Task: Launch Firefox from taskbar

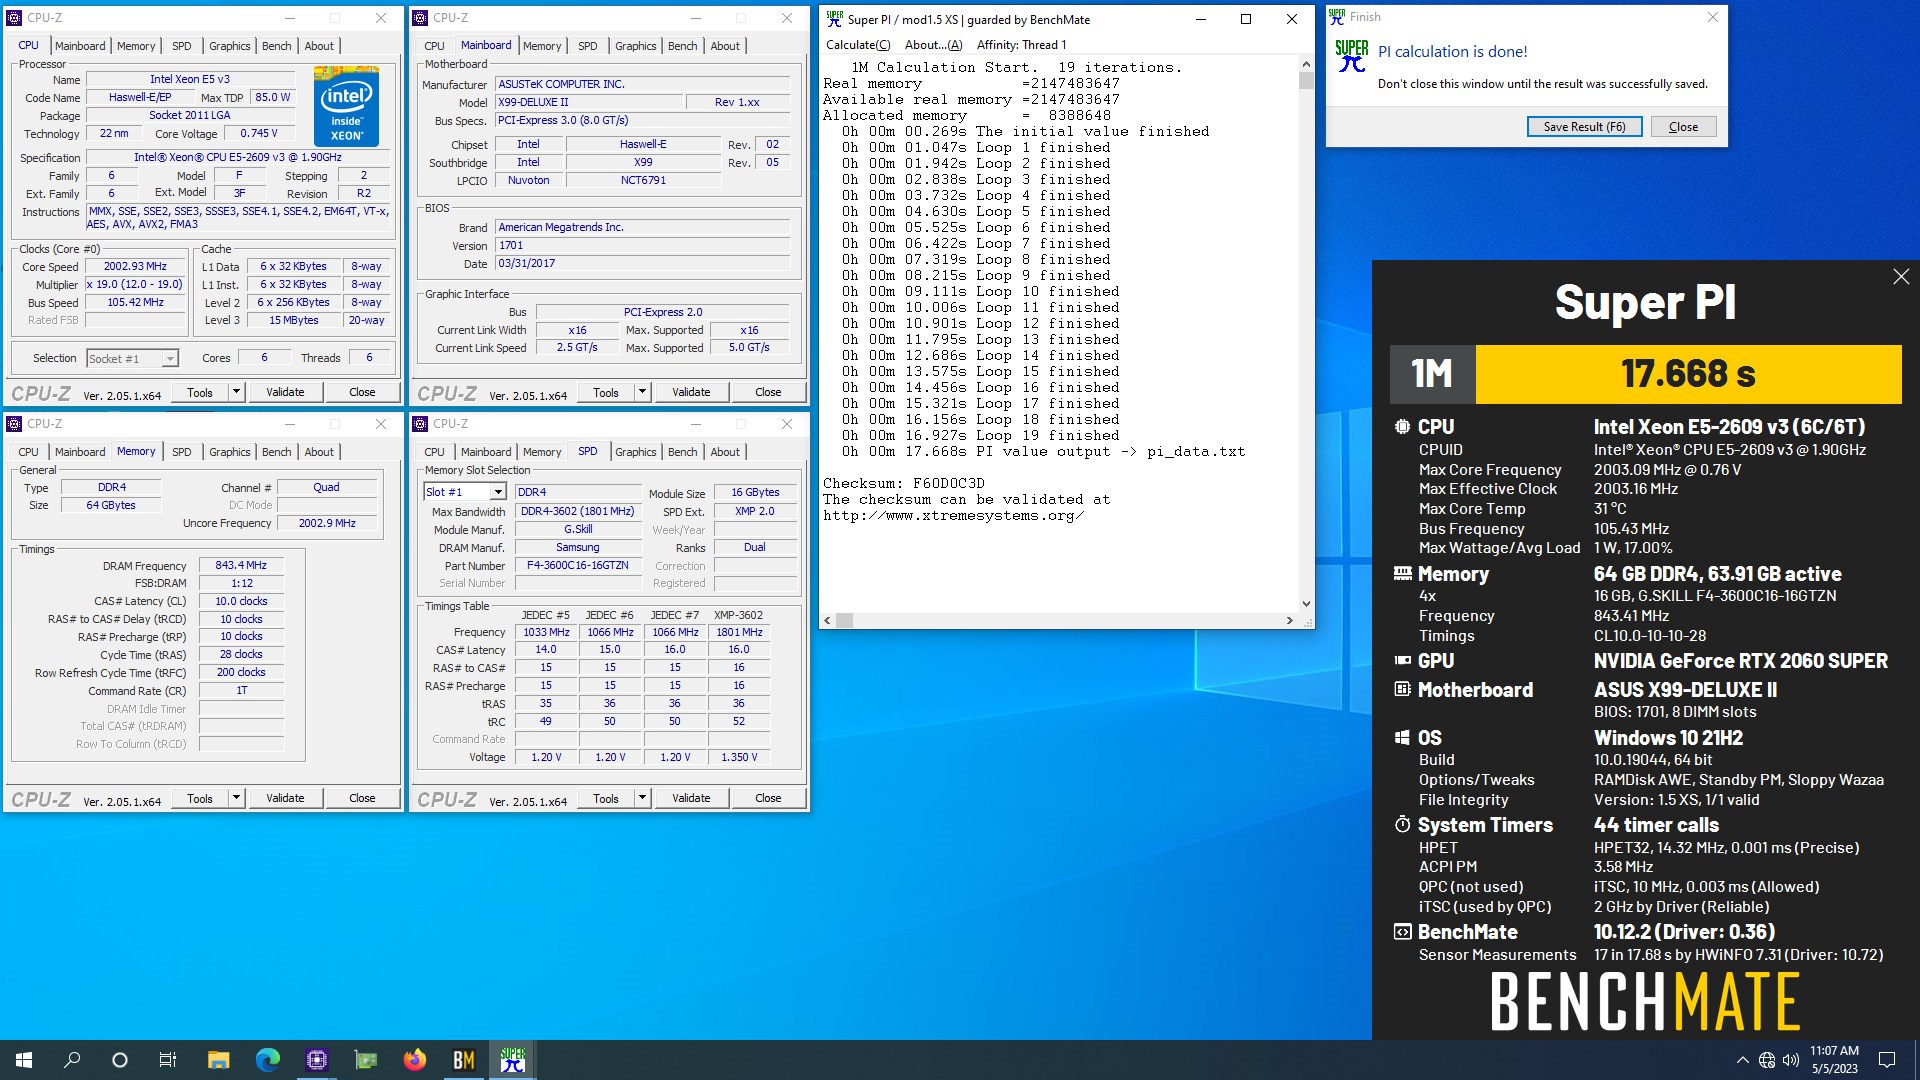Action: pyautogui.click(x=414, y=1060)
